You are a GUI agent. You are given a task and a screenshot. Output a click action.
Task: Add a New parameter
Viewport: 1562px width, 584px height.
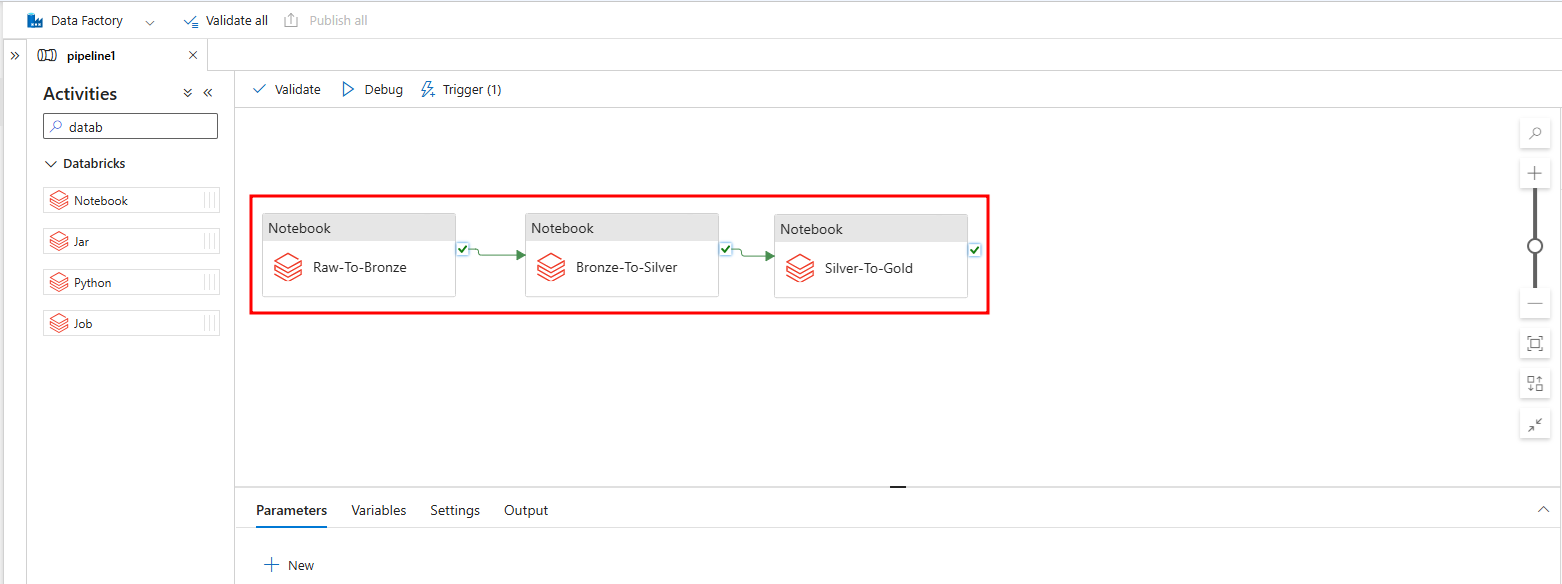(289, 565)
